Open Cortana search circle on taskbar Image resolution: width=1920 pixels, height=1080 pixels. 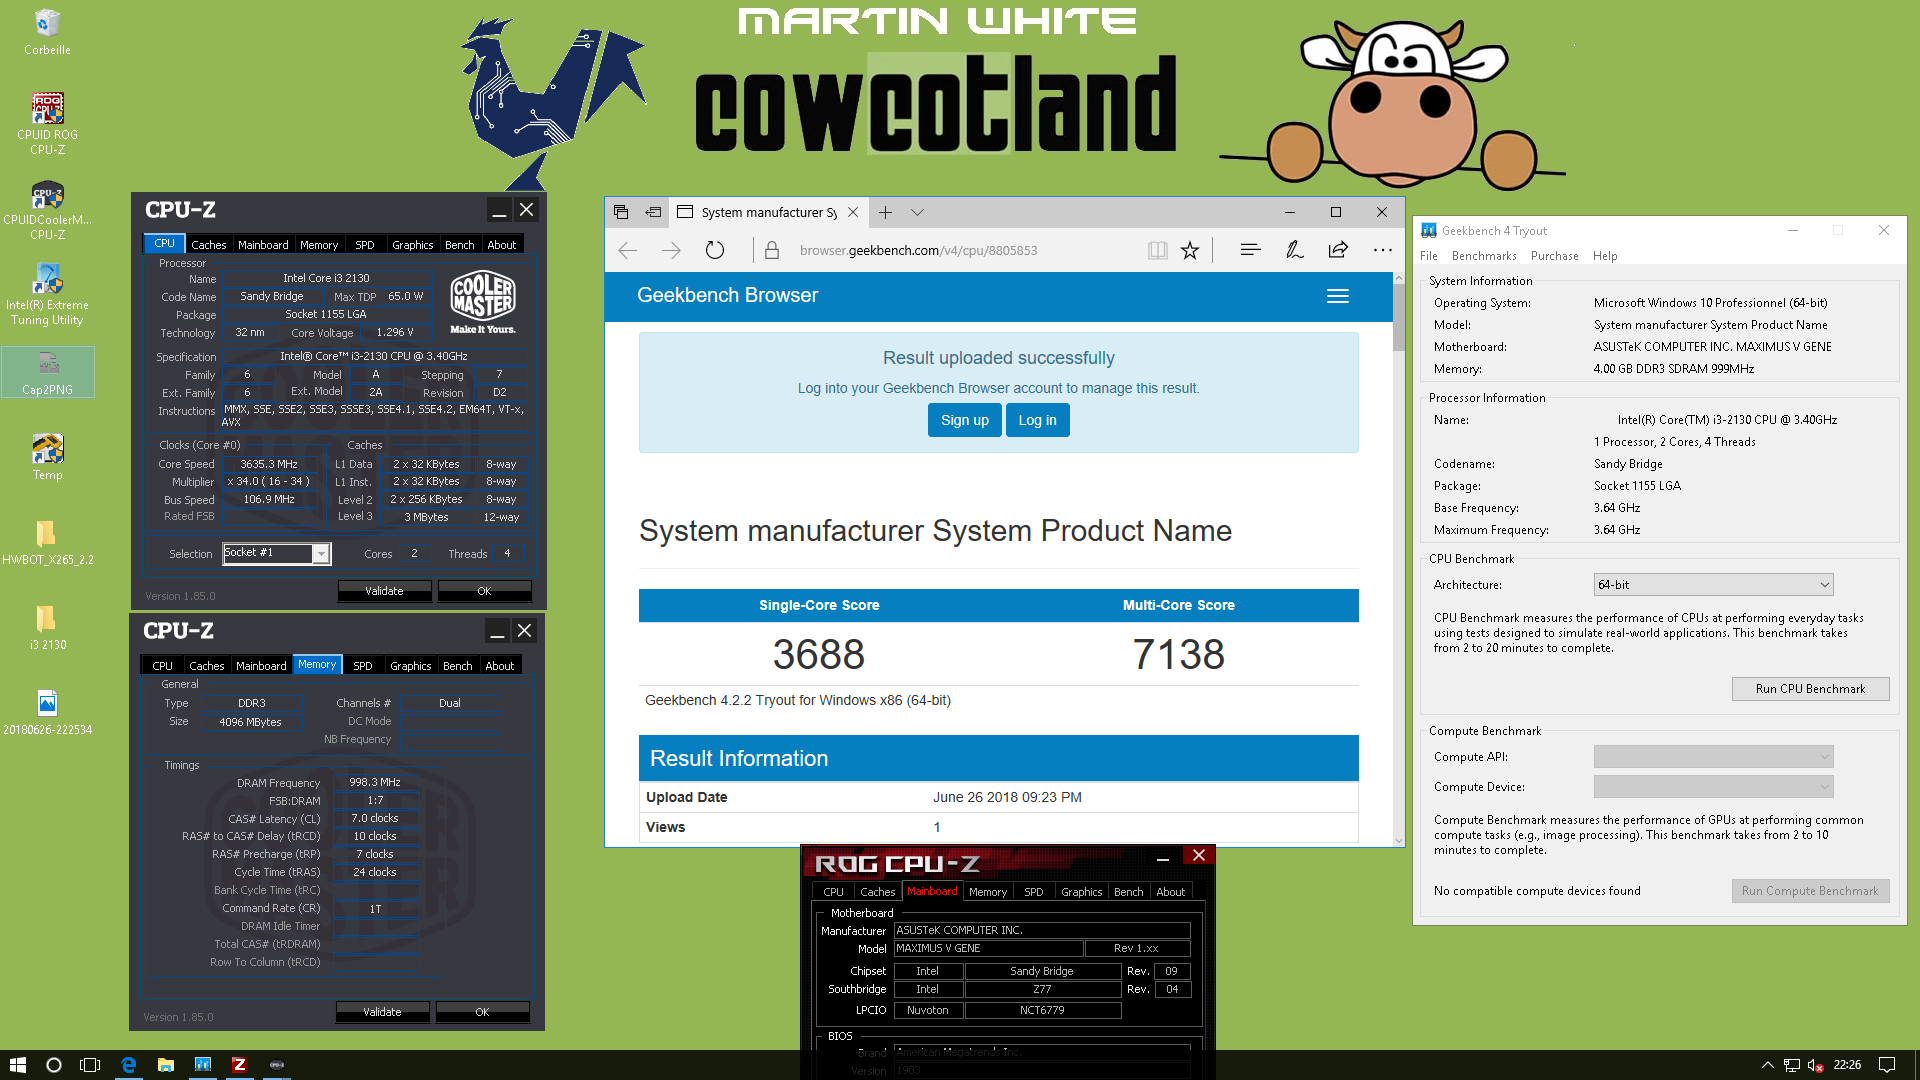pyautogui.click(x=54, y=1065)
